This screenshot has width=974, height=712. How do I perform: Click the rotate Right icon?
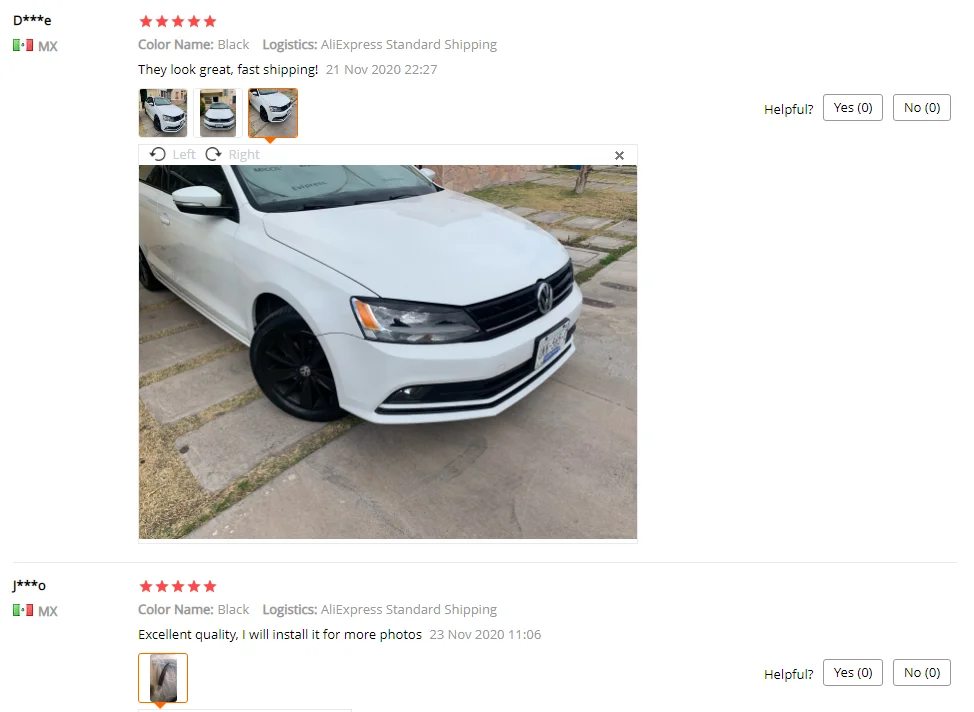tap(214, 154)
